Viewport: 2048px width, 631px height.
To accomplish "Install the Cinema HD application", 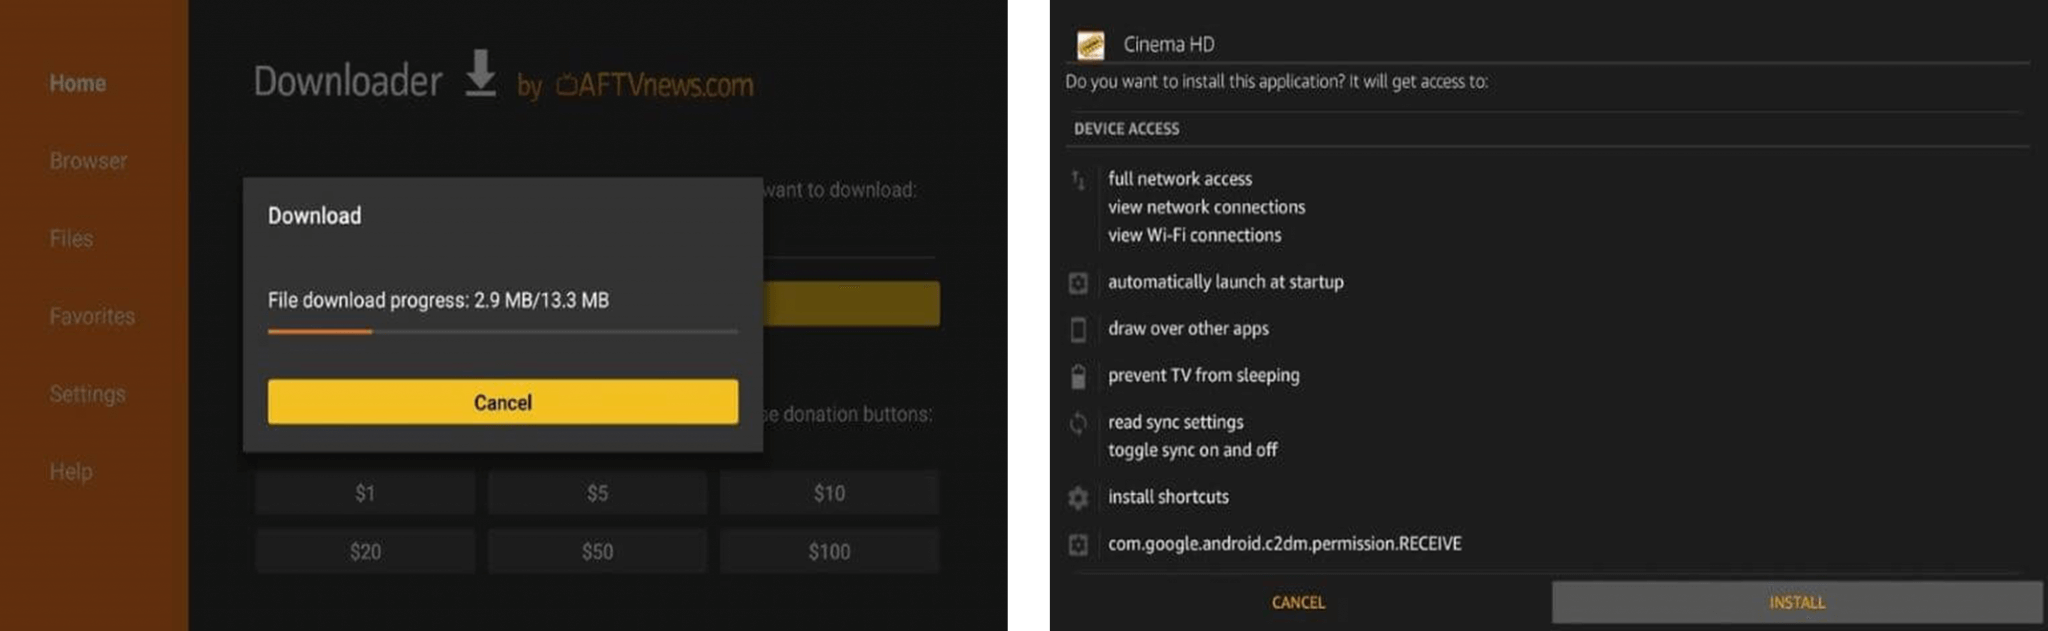I will point(1797,602).
